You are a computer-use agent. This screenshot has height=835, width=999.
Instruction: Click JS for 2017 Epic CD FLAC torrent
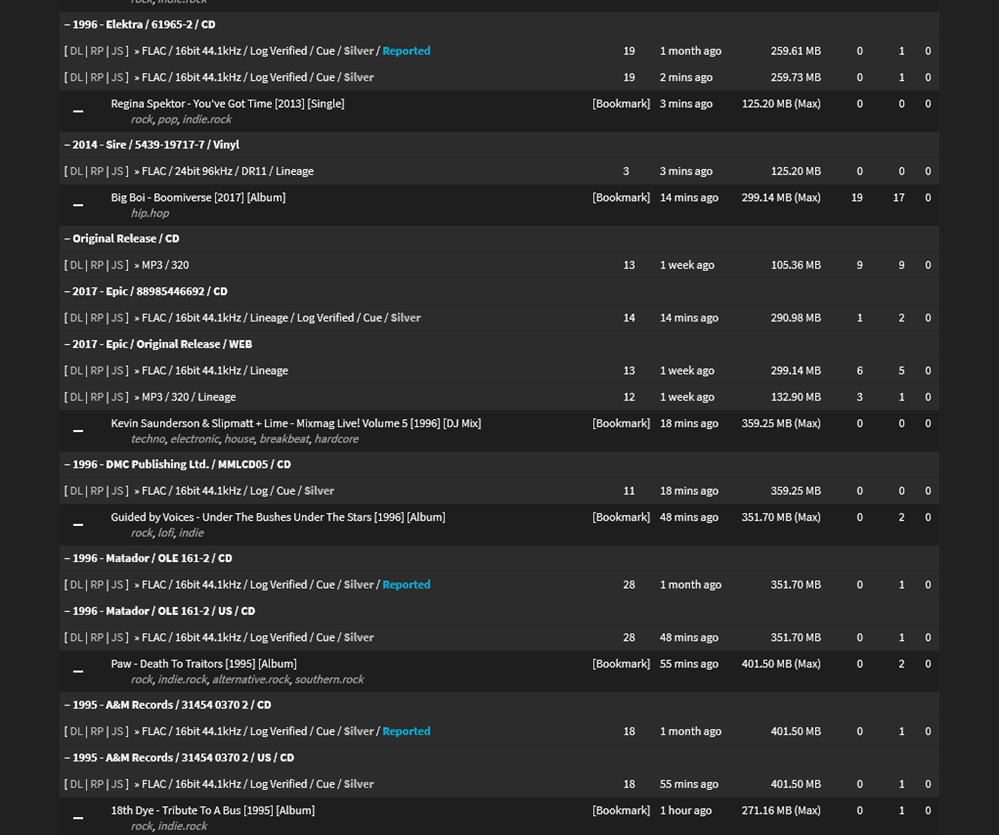pos(117,318)
